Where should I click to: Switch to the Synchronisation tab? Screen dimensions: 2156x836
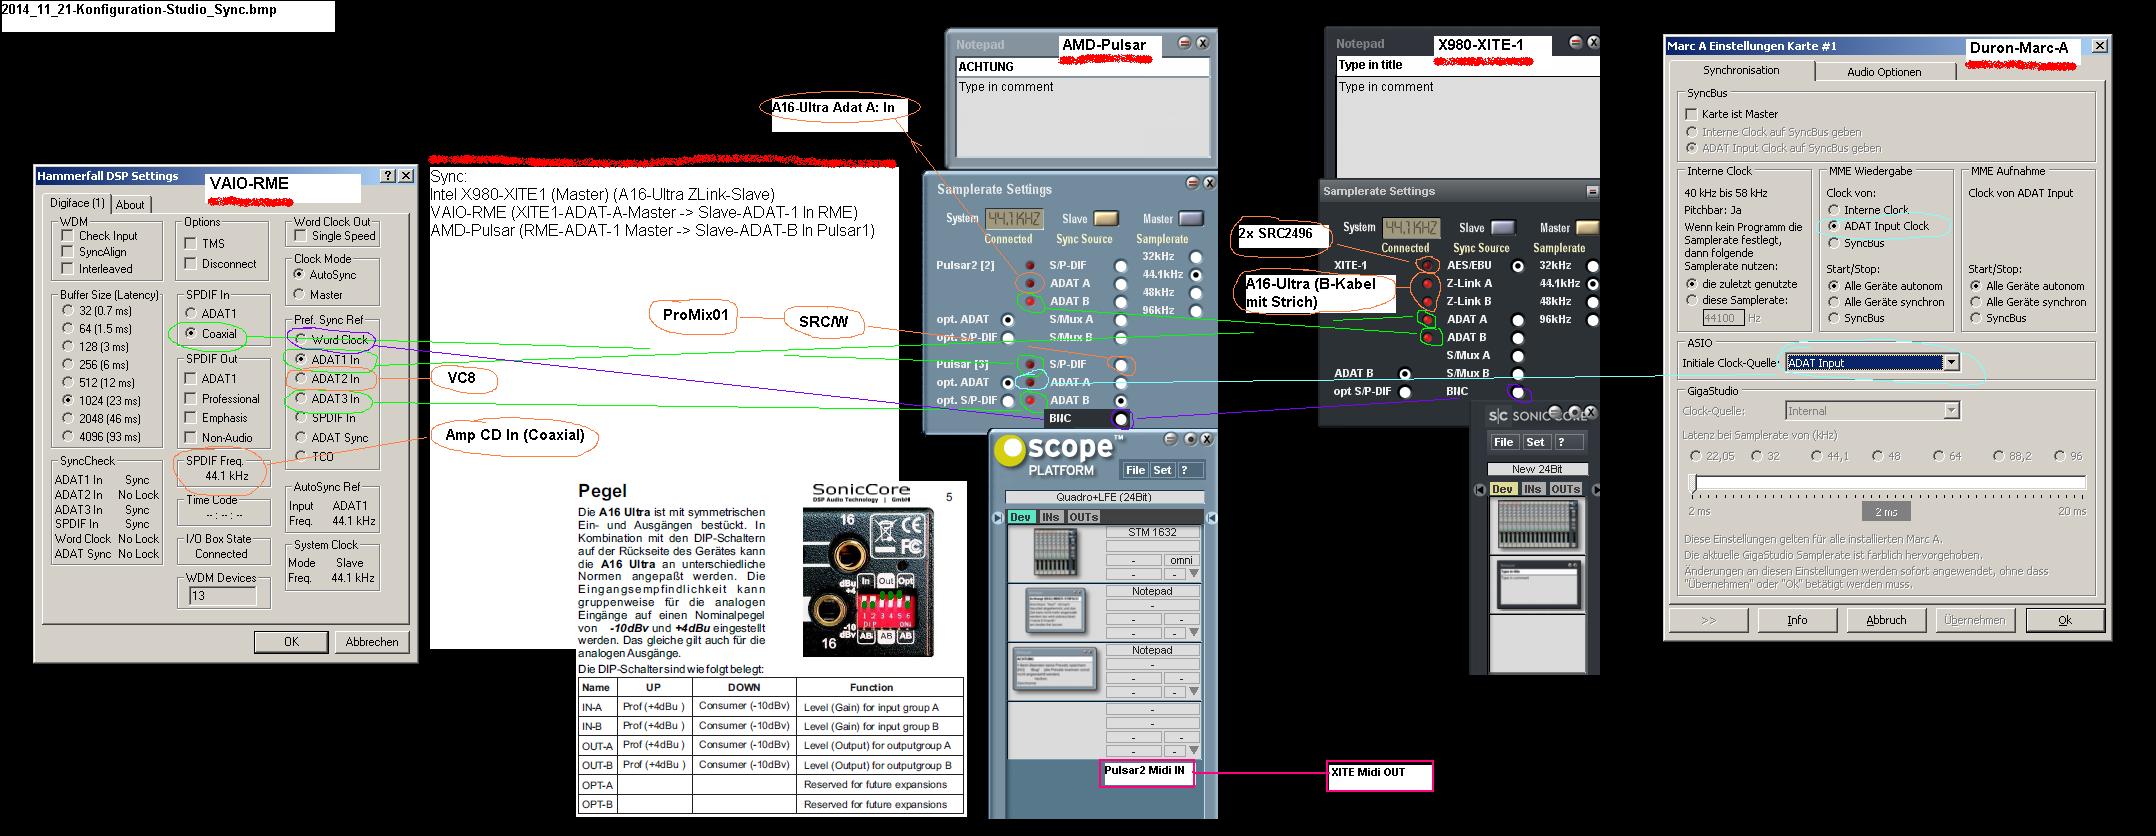[x=1741, y=71]
